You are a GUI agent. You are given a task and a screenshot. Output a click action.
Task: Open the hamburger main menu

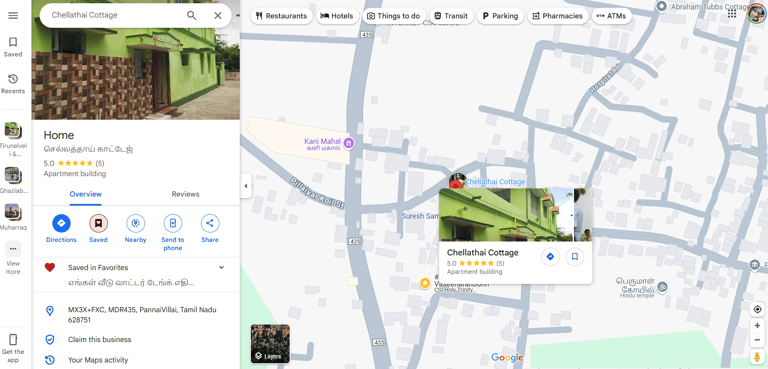coord(13,16)
